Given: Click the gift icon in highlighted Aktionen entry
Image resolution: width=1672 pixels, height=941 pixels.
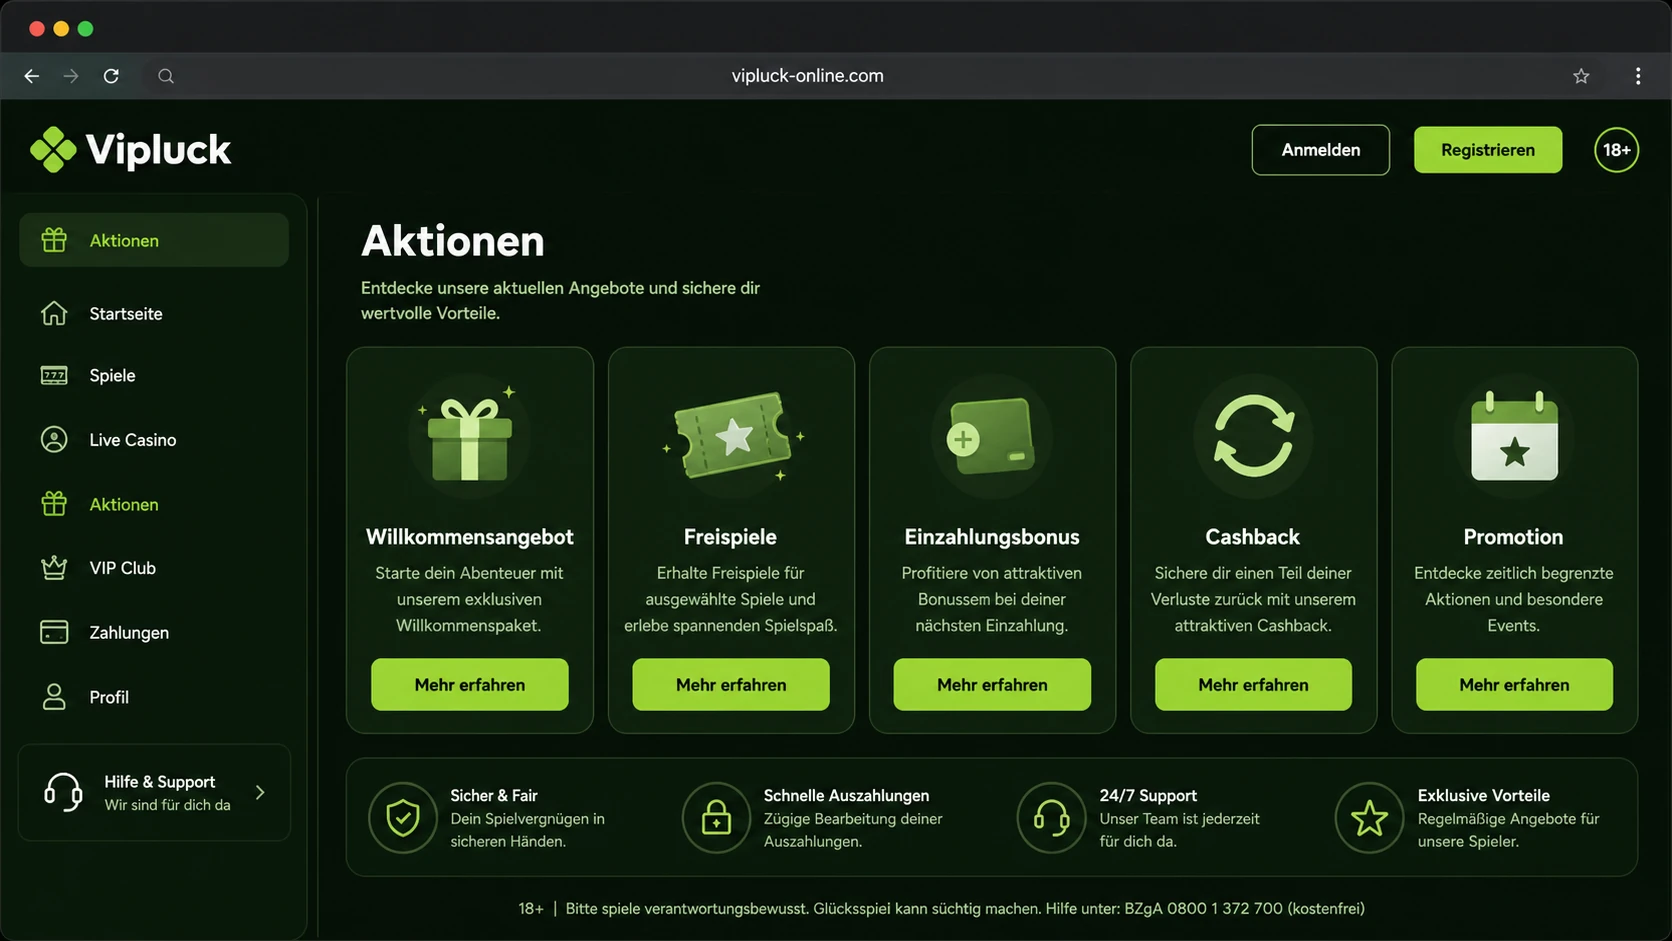Looking at the screenshot, I should pos(54,240).
